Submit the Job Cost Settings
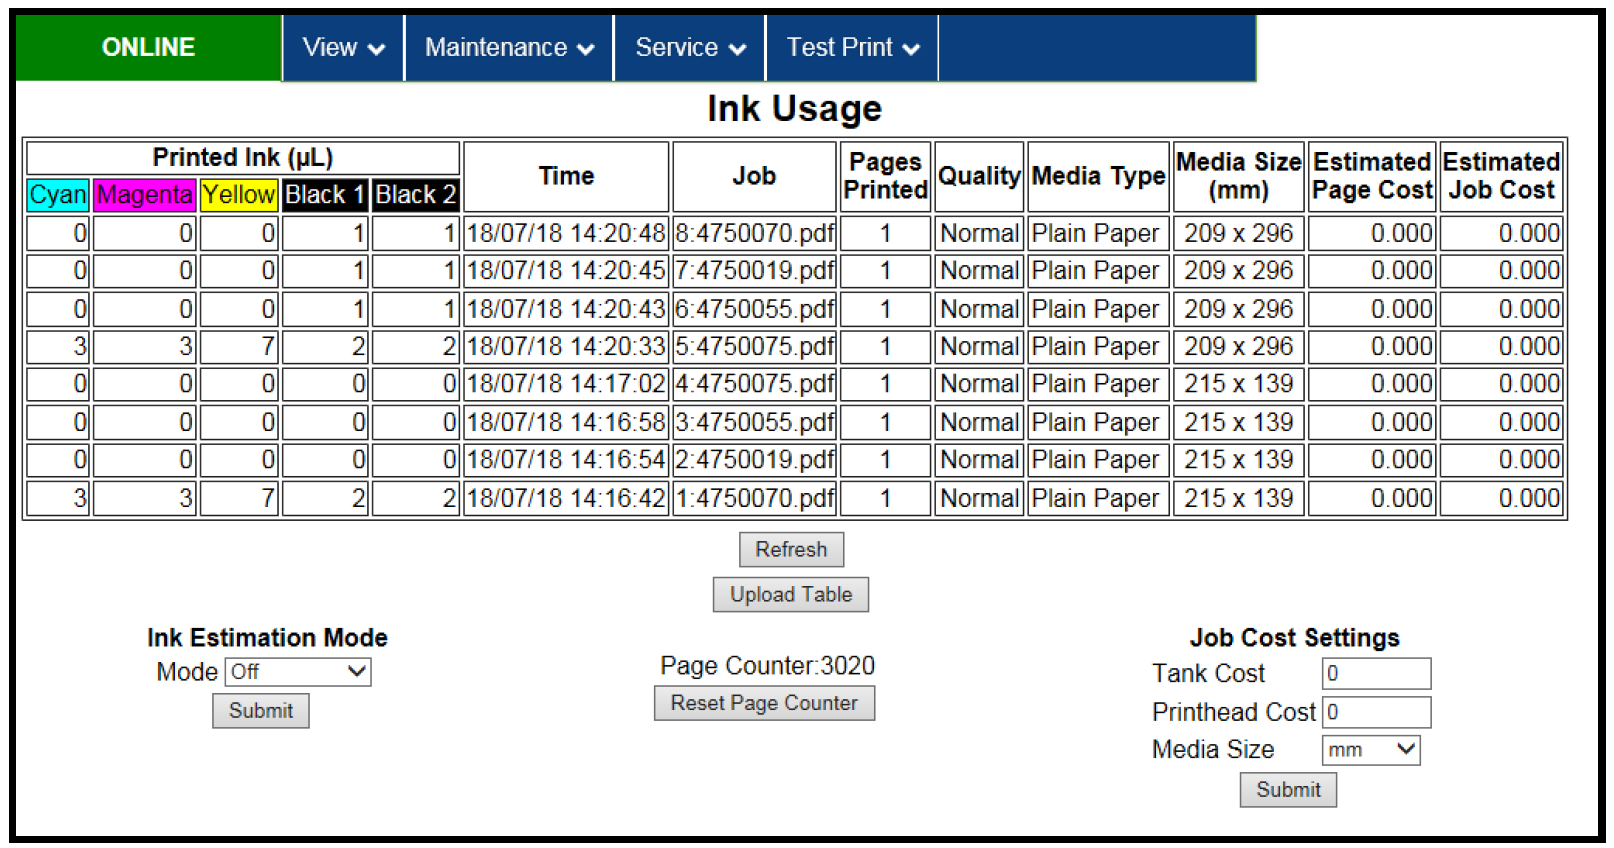1614x848 pixels. pyautogui.click(x=1288, y=790)
